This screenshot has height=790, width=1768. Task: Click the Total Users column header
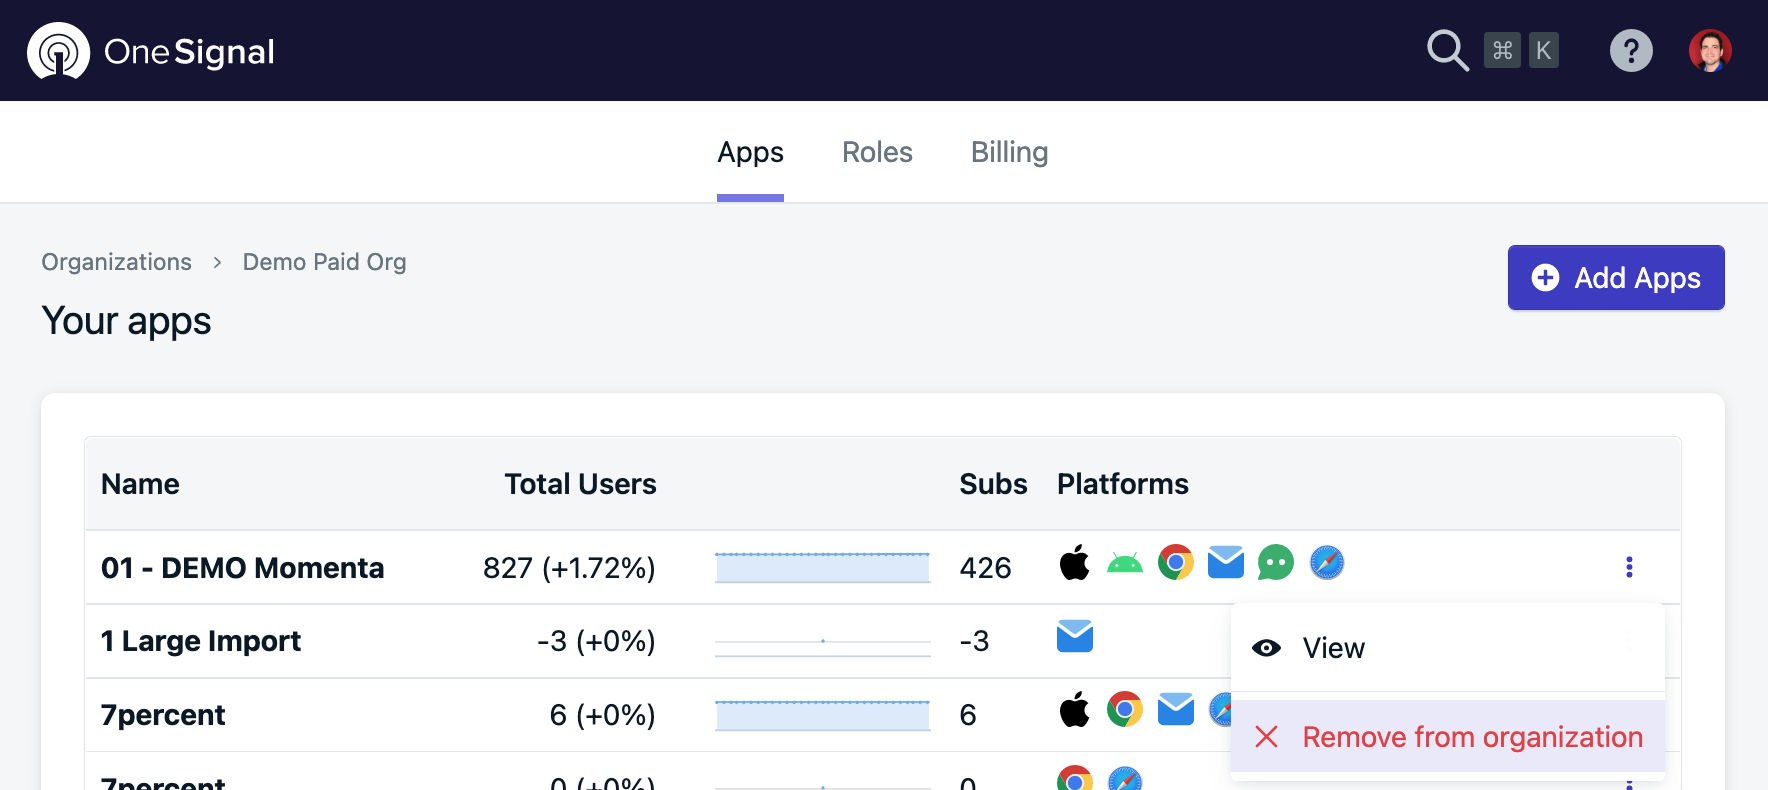point(580,484)
